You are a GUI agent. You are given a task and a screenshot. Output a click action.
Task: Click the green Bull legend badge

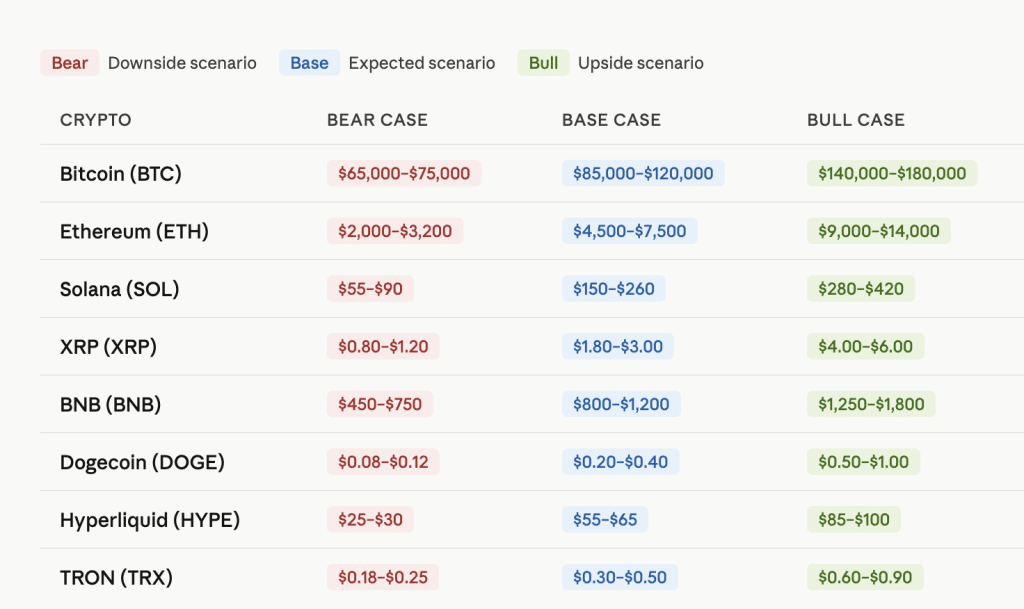tap(543, 63)
